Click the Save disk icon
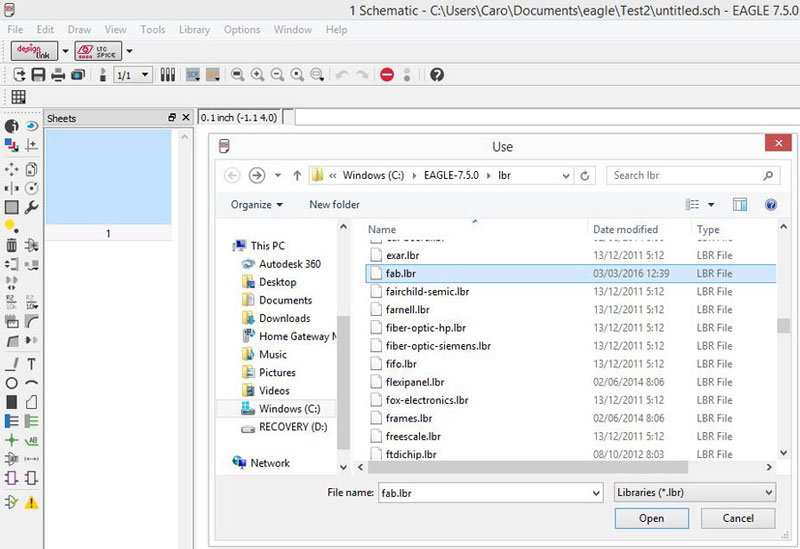This screenshot has height=549, width=800. (38, 75)
